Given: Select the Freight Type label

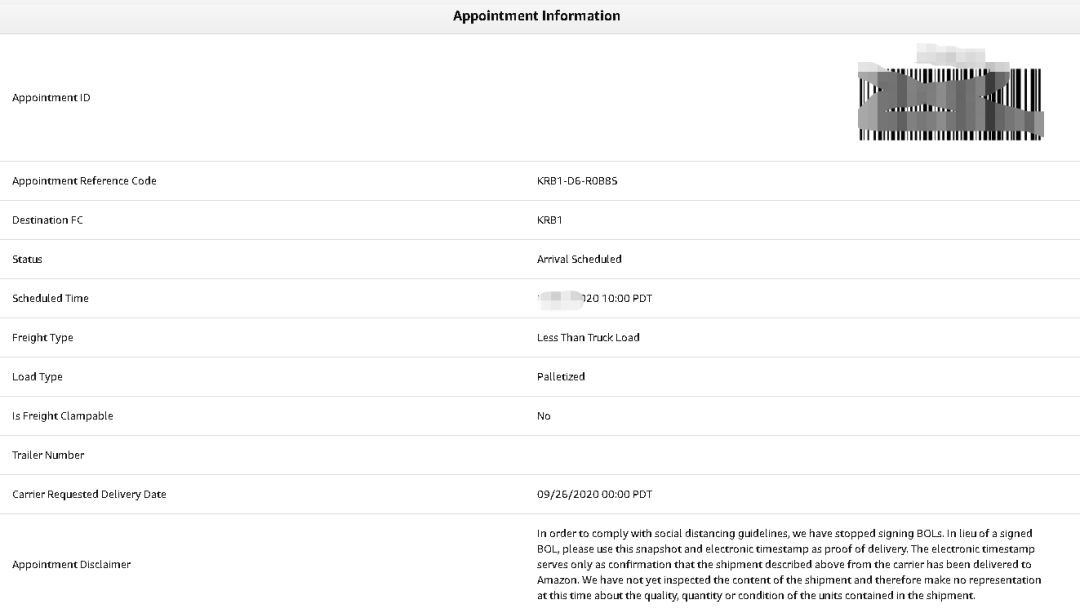Looking at the screenshot, I should 43,338.
